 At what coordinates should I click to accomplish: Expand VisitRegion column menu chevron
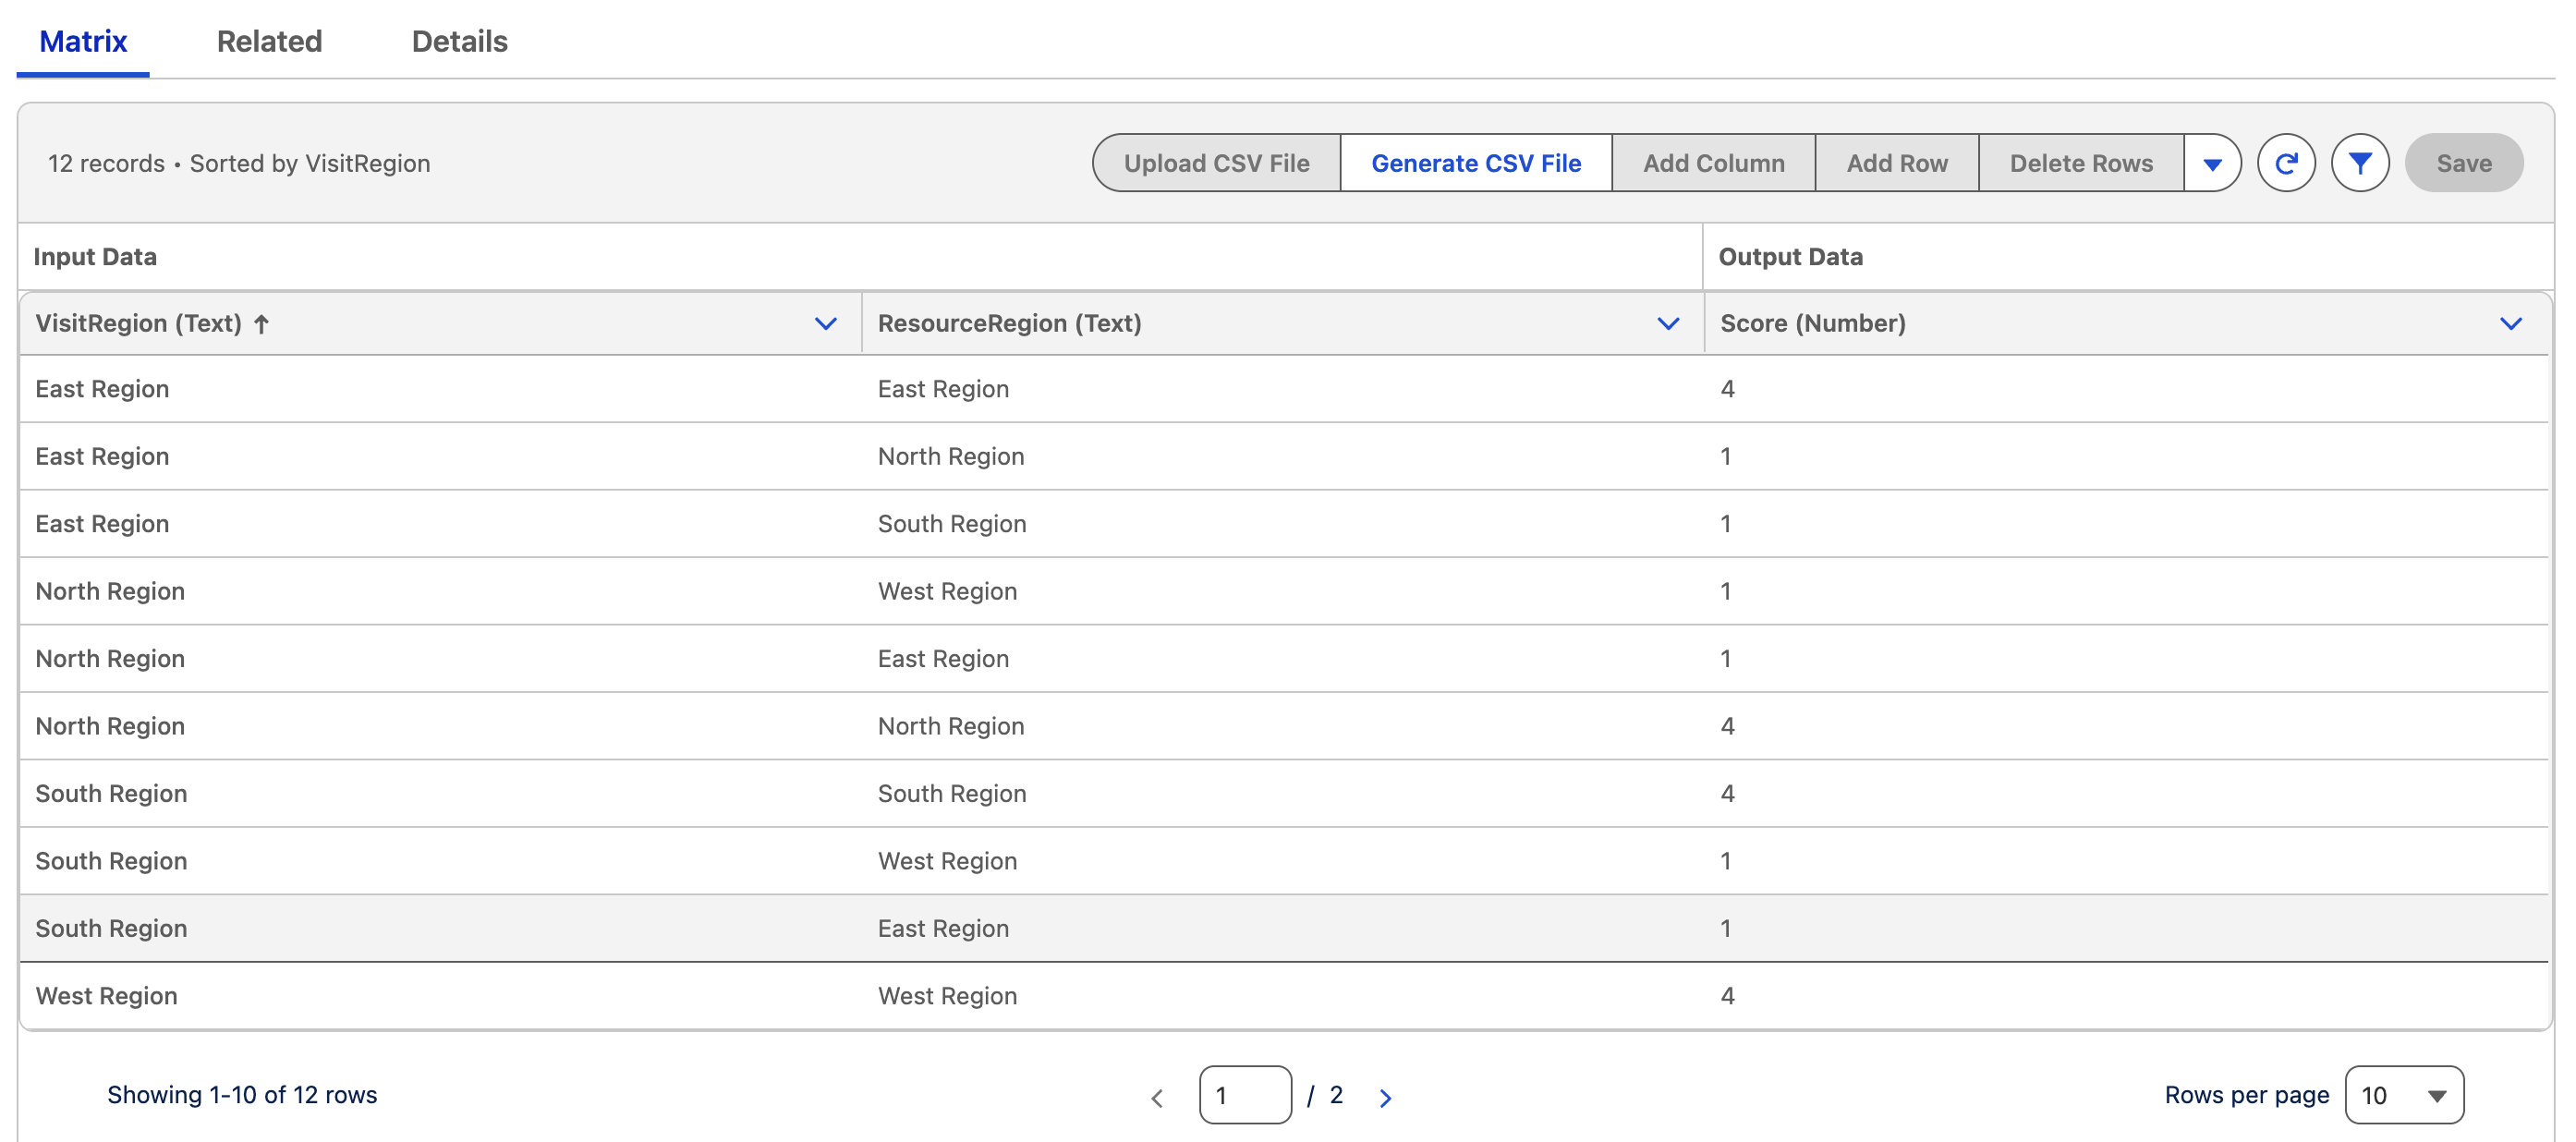coord(825,324)
